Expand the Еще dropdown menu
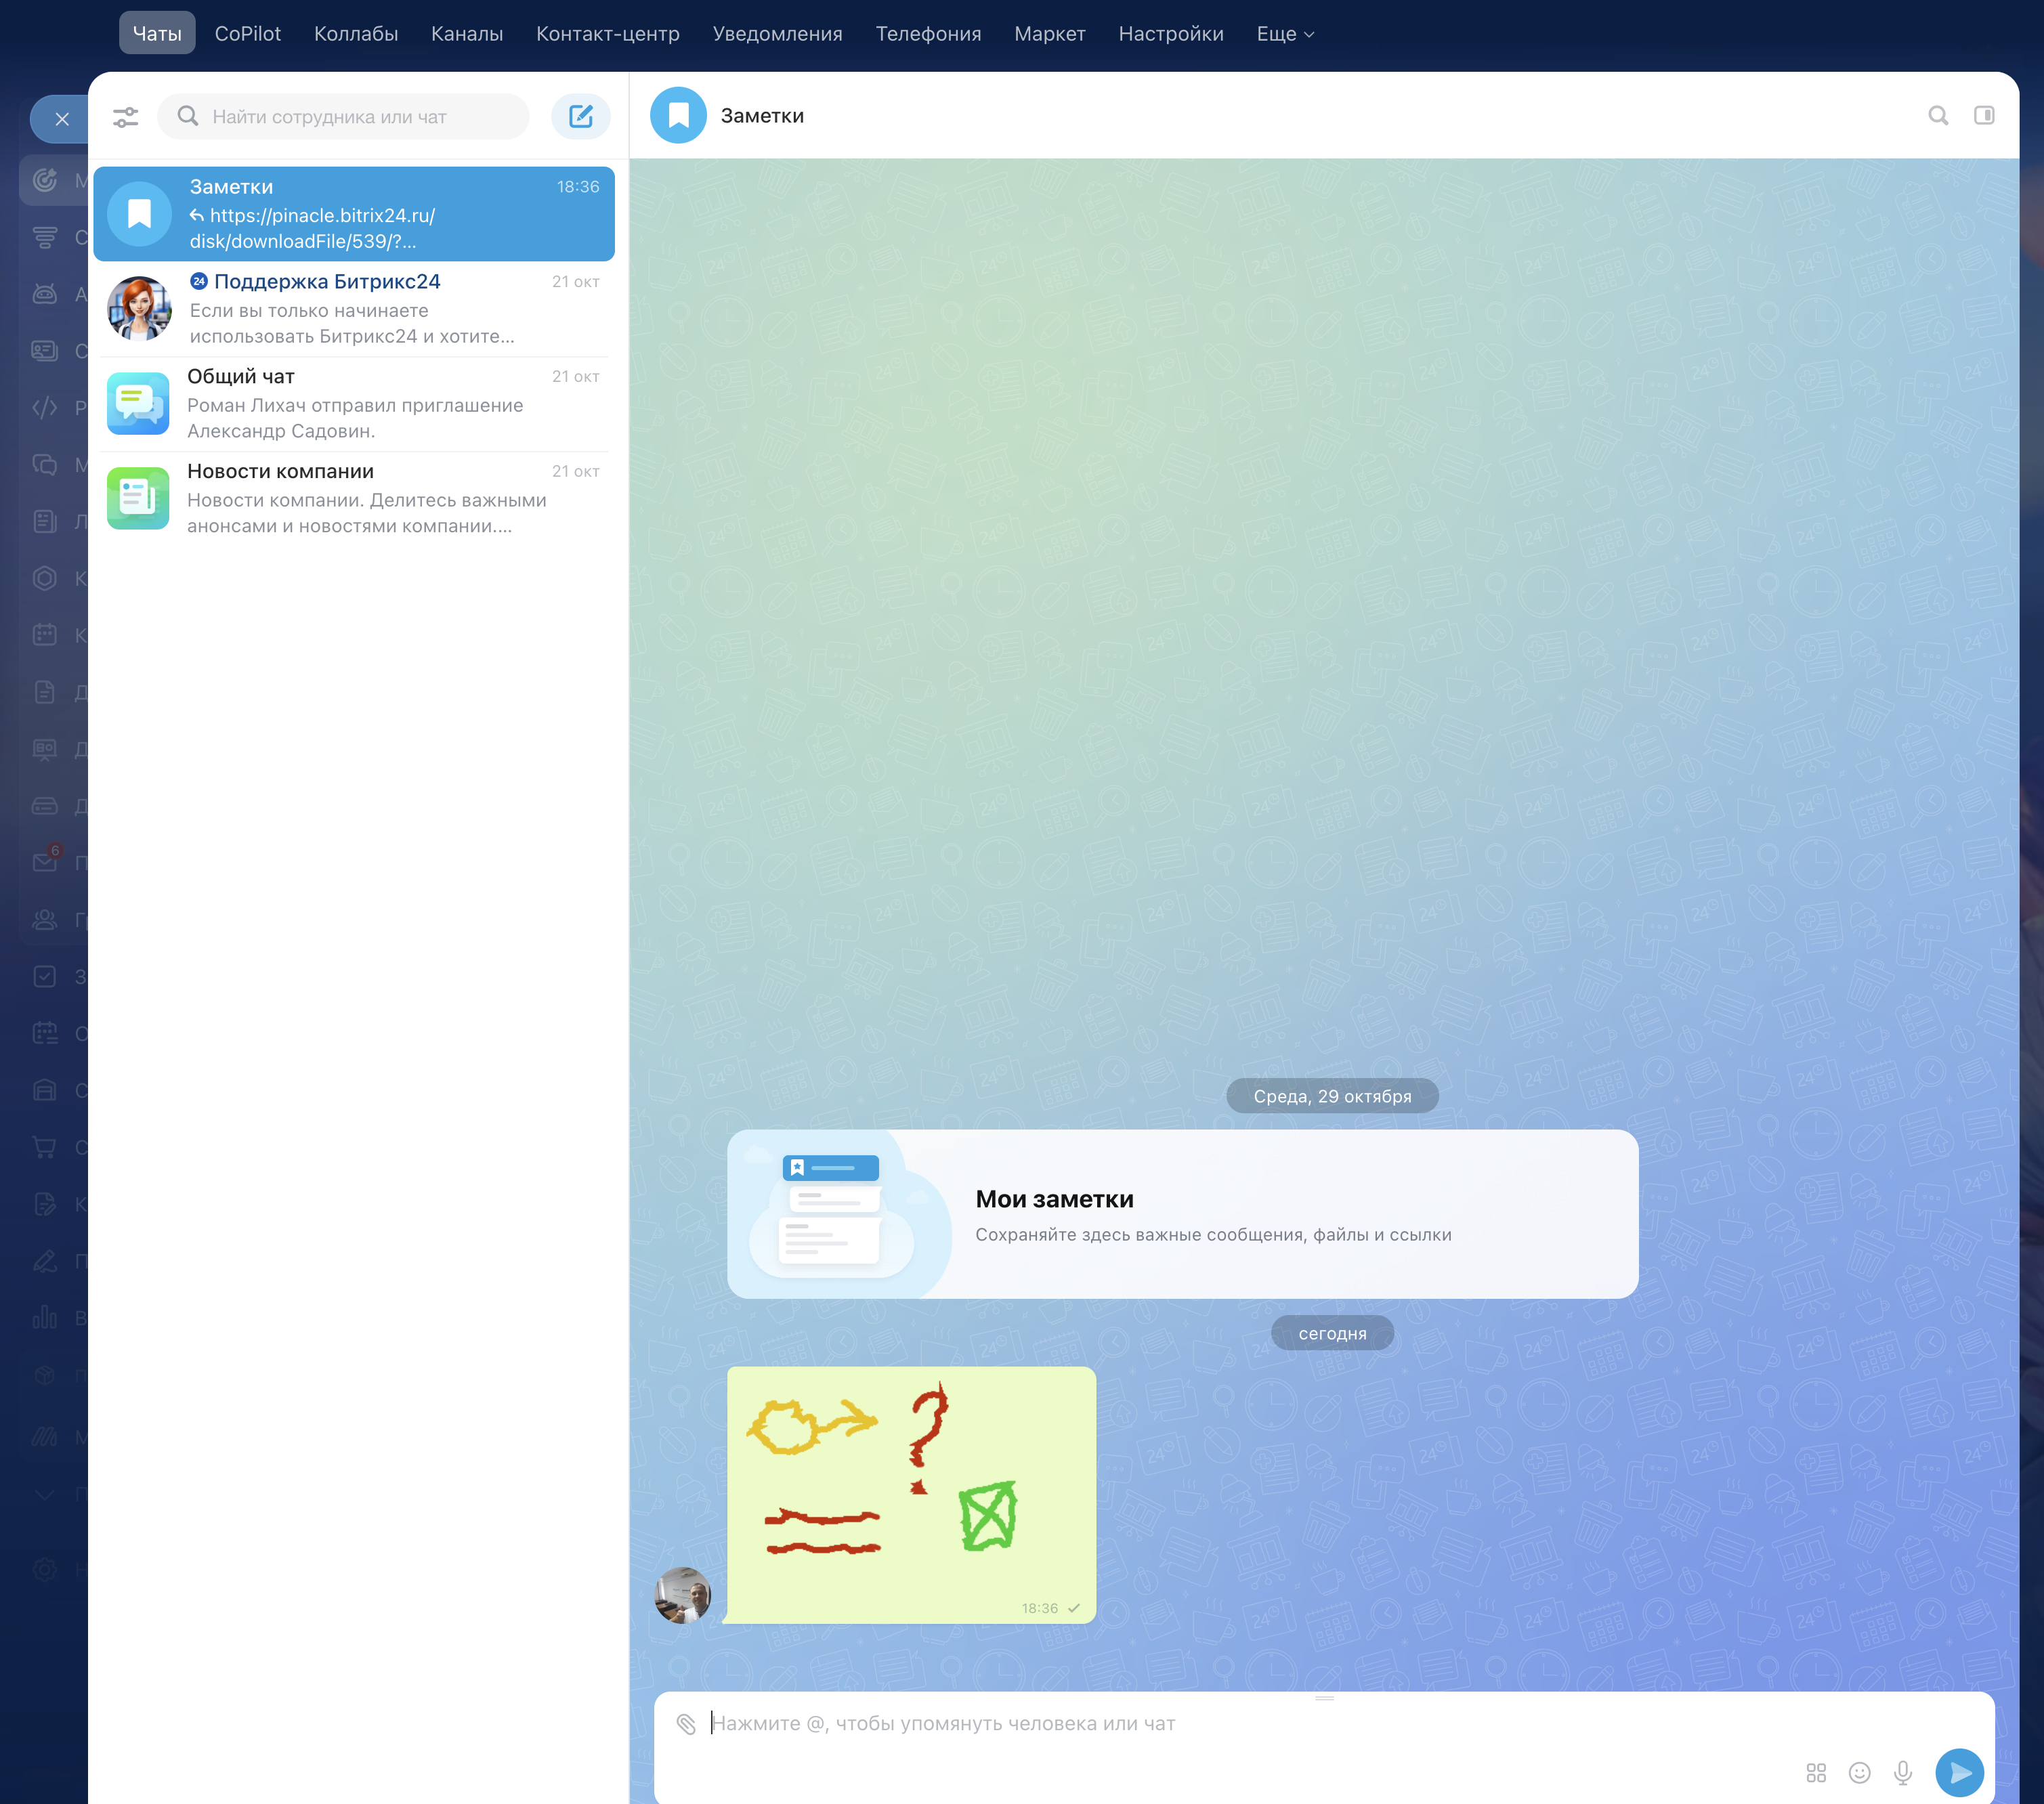This screenshot has width=2044, height=1804. (1285, 34)
